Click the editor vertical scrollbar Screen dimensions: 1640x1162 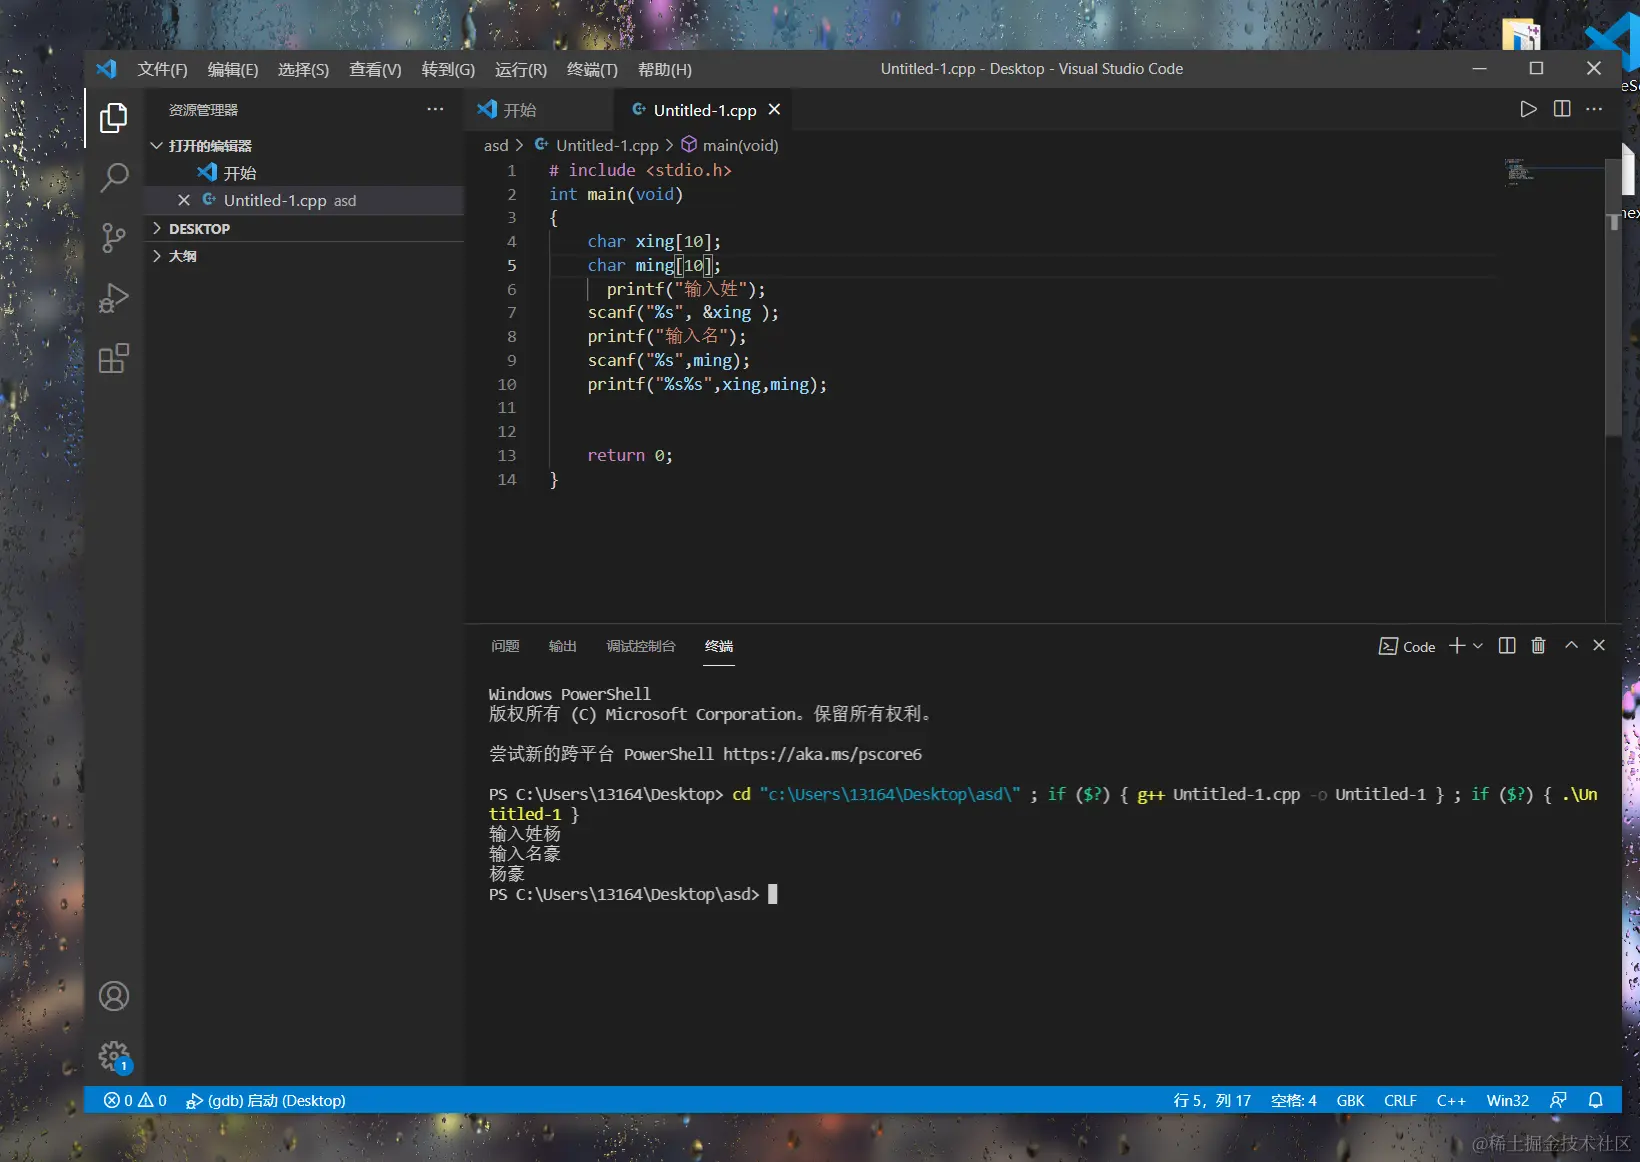(1613, 297)
